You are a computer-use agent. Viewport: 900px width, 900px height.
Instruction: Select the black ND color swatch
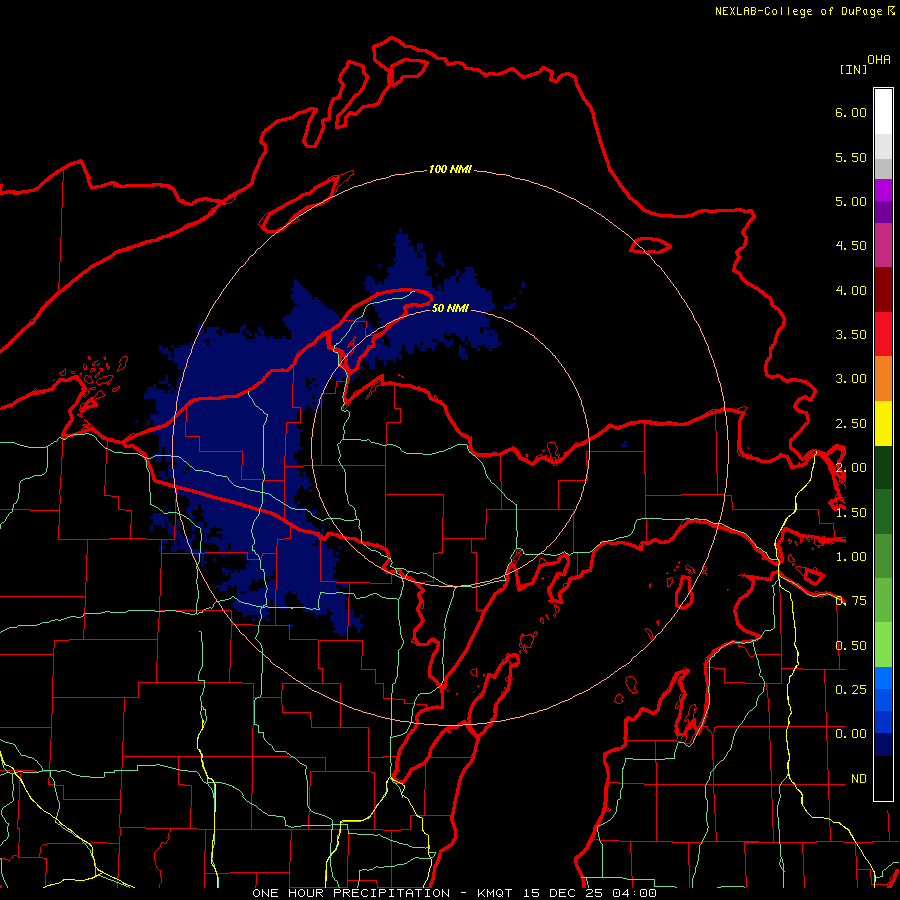coord(883,778)
